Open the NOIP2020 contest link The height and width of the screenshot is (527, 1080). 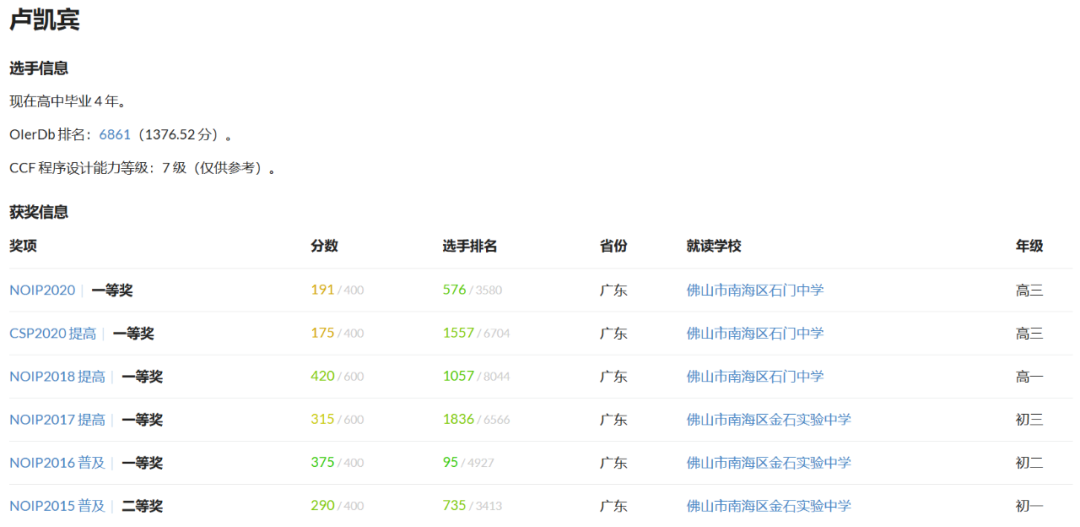coord(42,290)
